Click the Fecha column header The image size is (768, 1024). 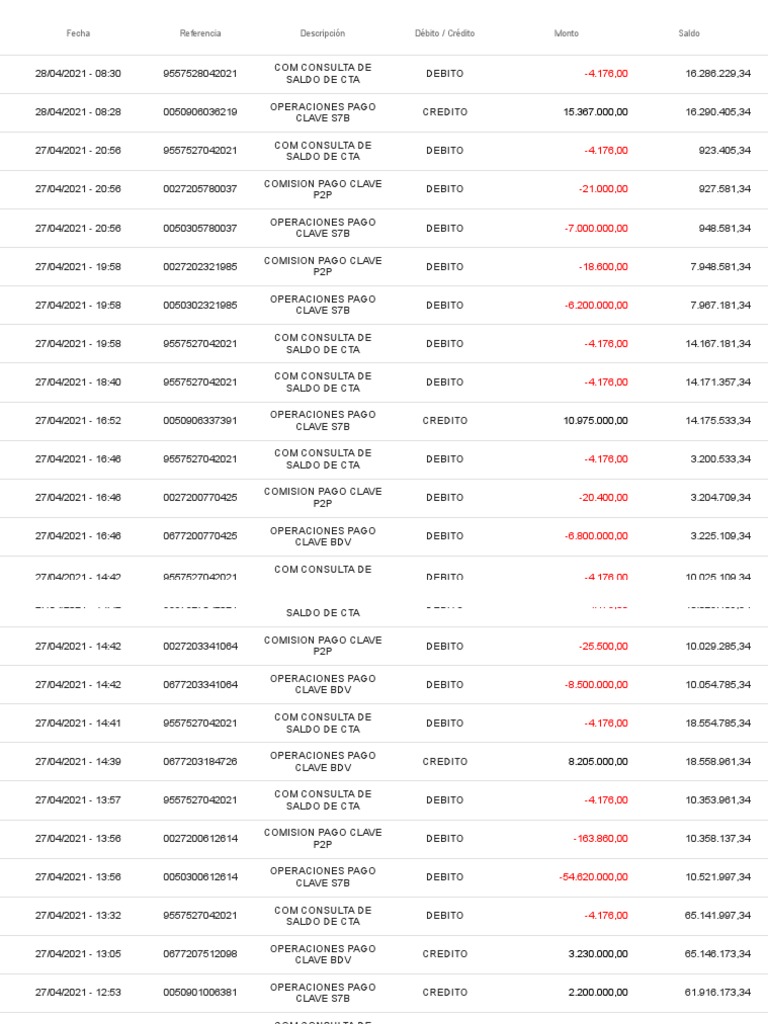pyautogui.click(x=78, y=33)
